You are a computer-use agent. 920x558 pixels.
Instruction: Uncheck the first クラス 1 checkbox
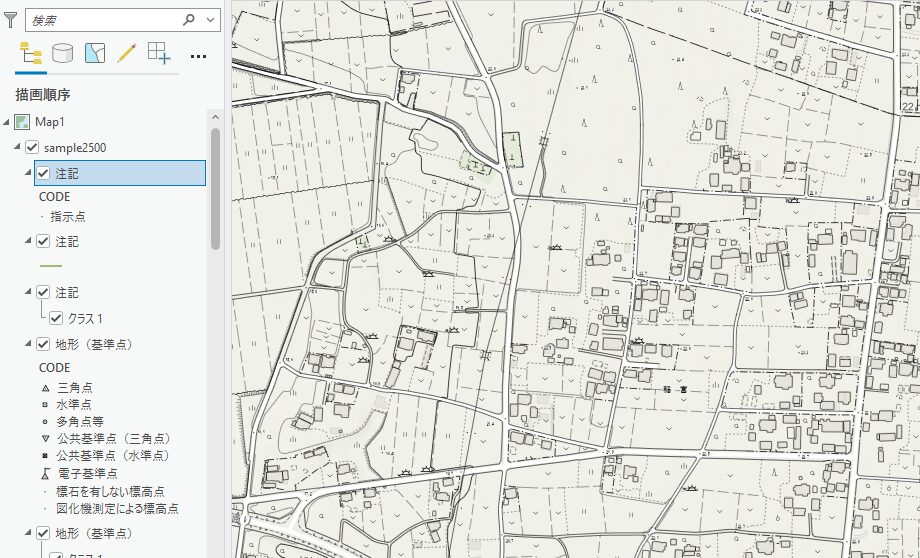click(x=56, y=319)
